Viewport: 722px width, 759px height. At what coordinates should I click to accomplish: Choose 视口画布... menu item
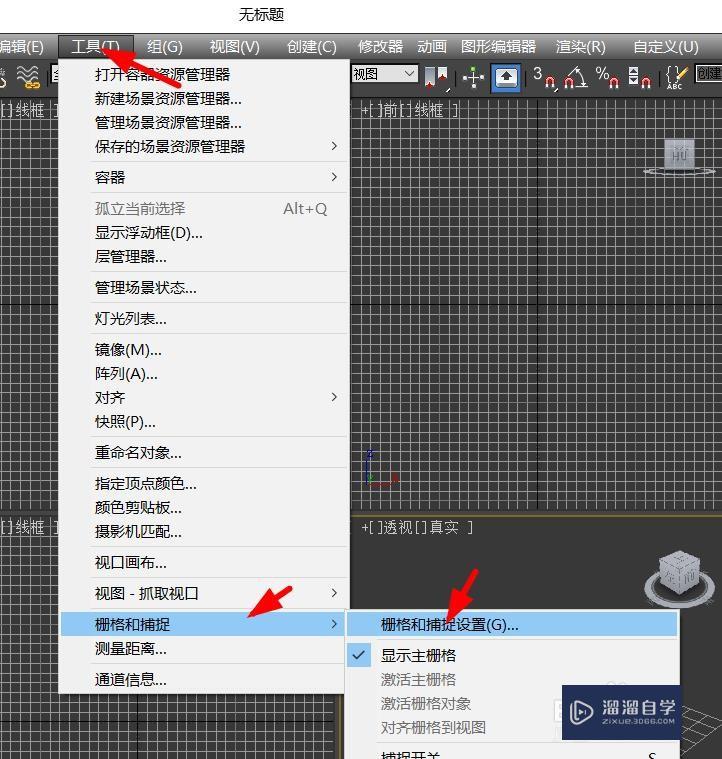pos(203,562)
